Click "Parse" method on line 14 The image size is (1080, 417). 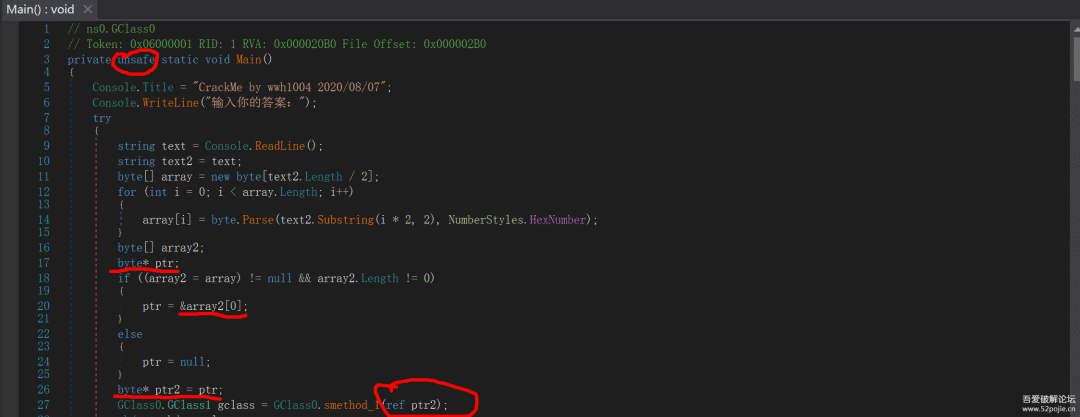[x=258, y=220]
